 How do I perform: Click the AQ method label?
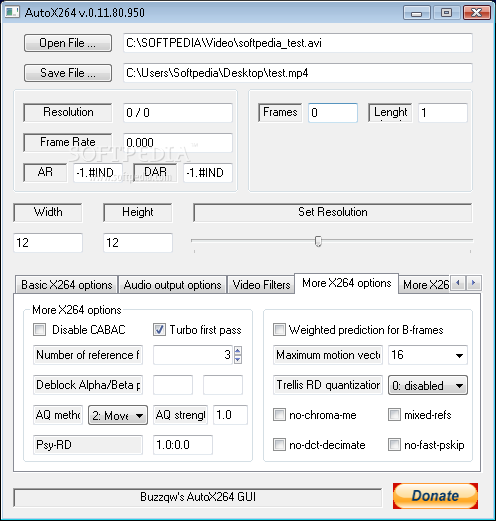pyautogui.click(x=58, y=415)
